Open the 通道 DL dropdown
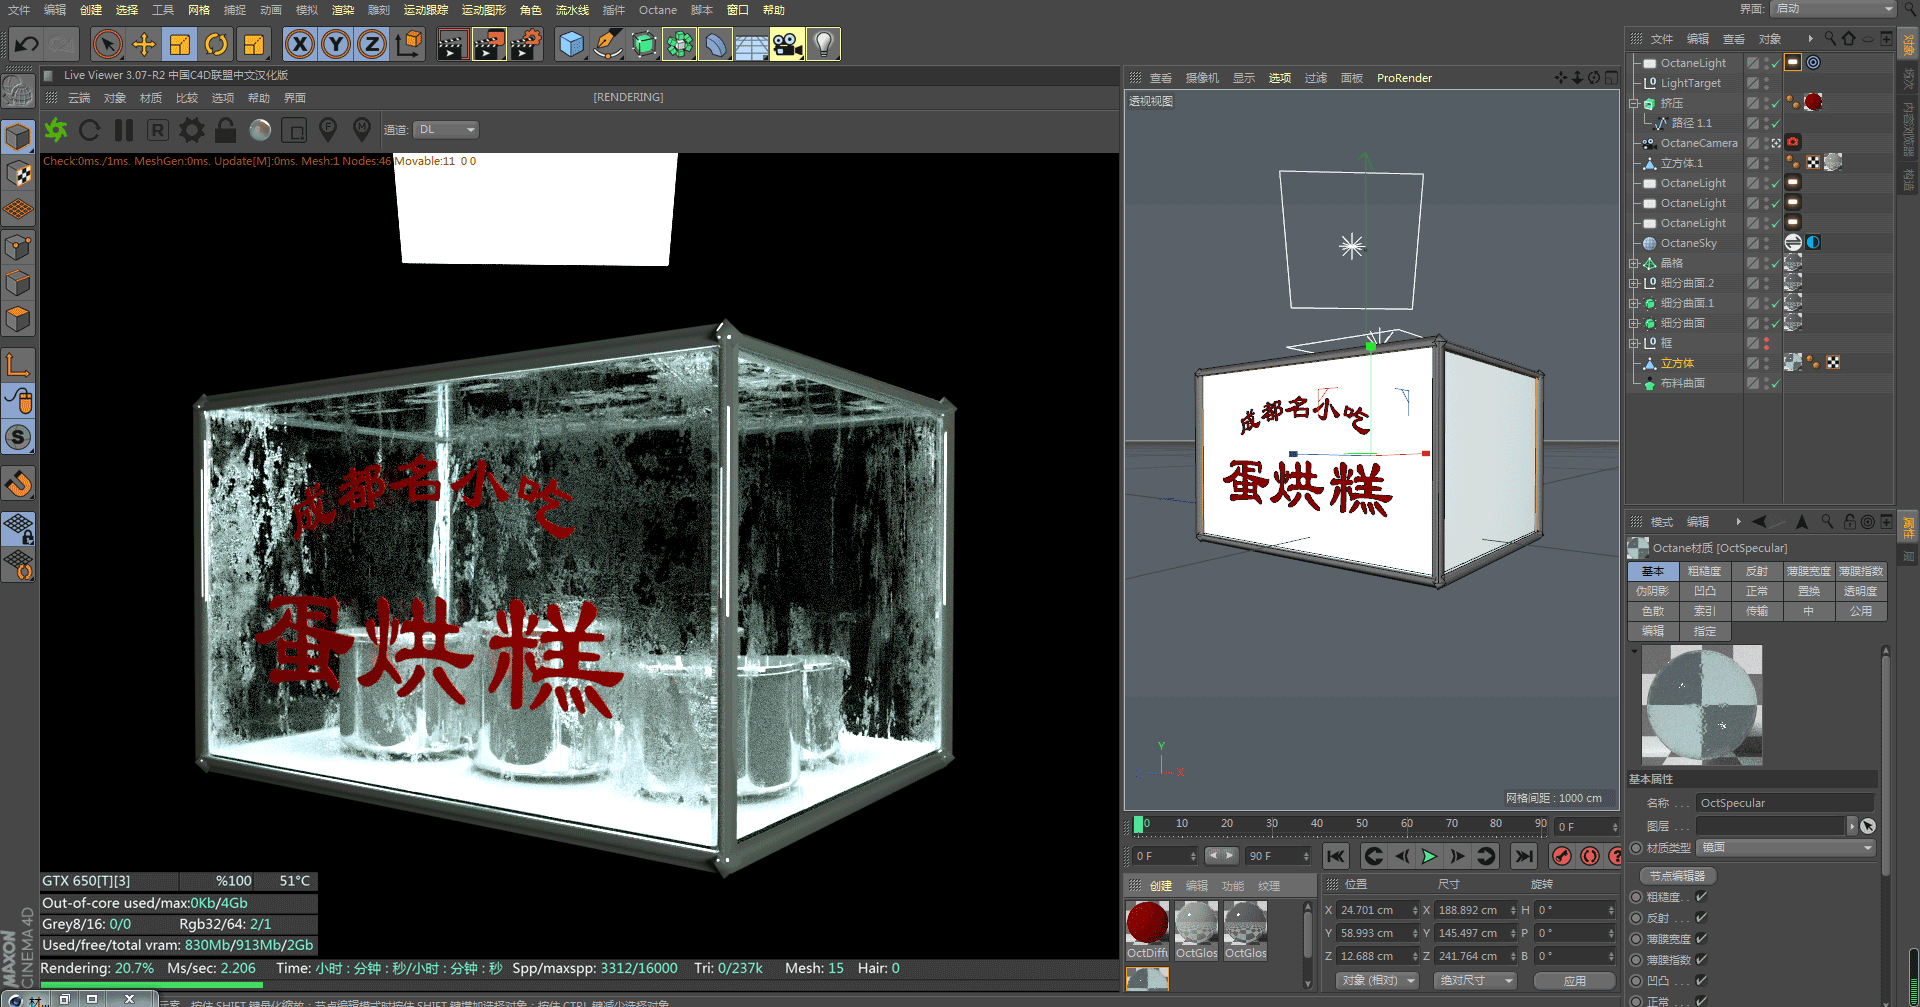The image size is (1920, 1007). click(445, 129)
